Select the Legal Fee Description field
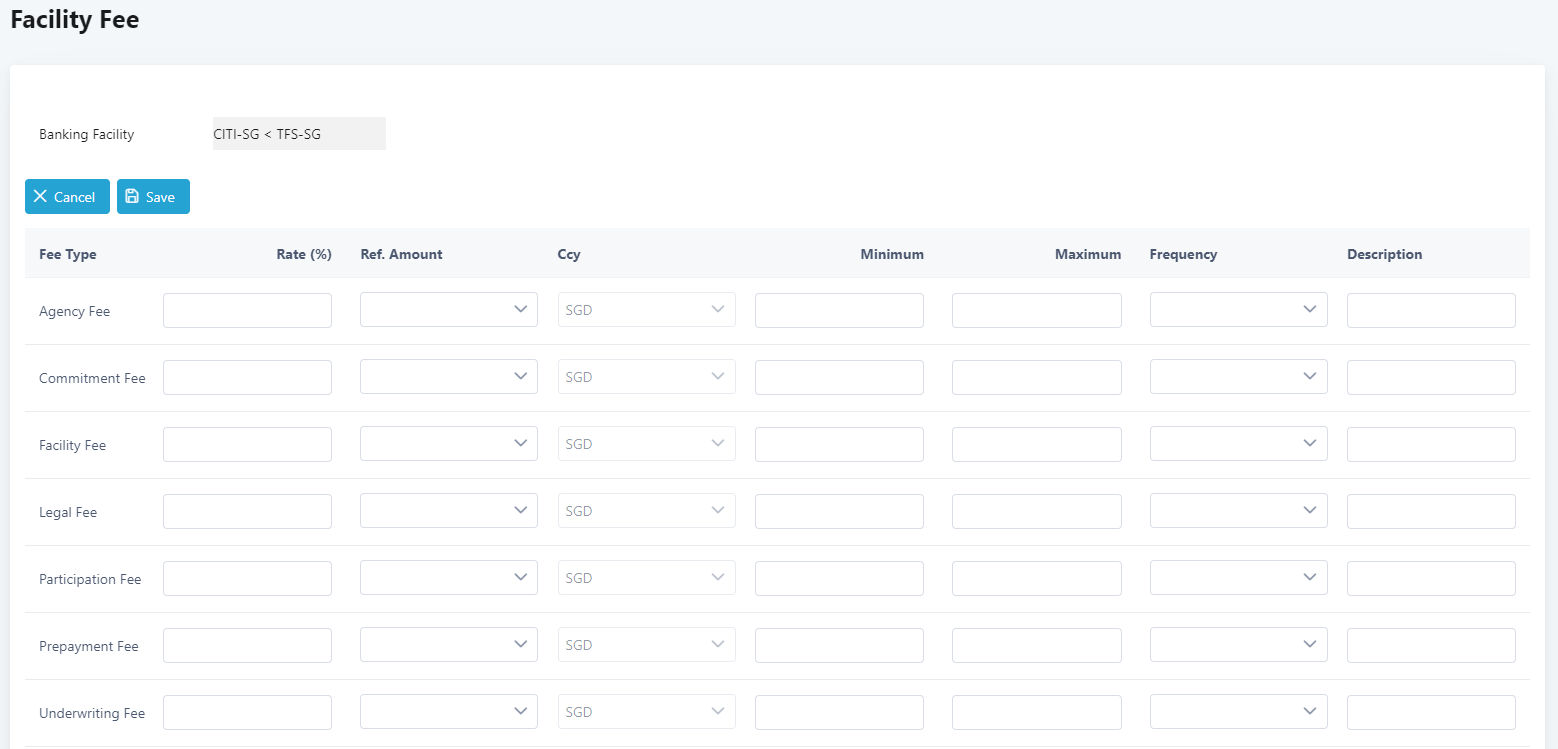 click(1430, 511)
